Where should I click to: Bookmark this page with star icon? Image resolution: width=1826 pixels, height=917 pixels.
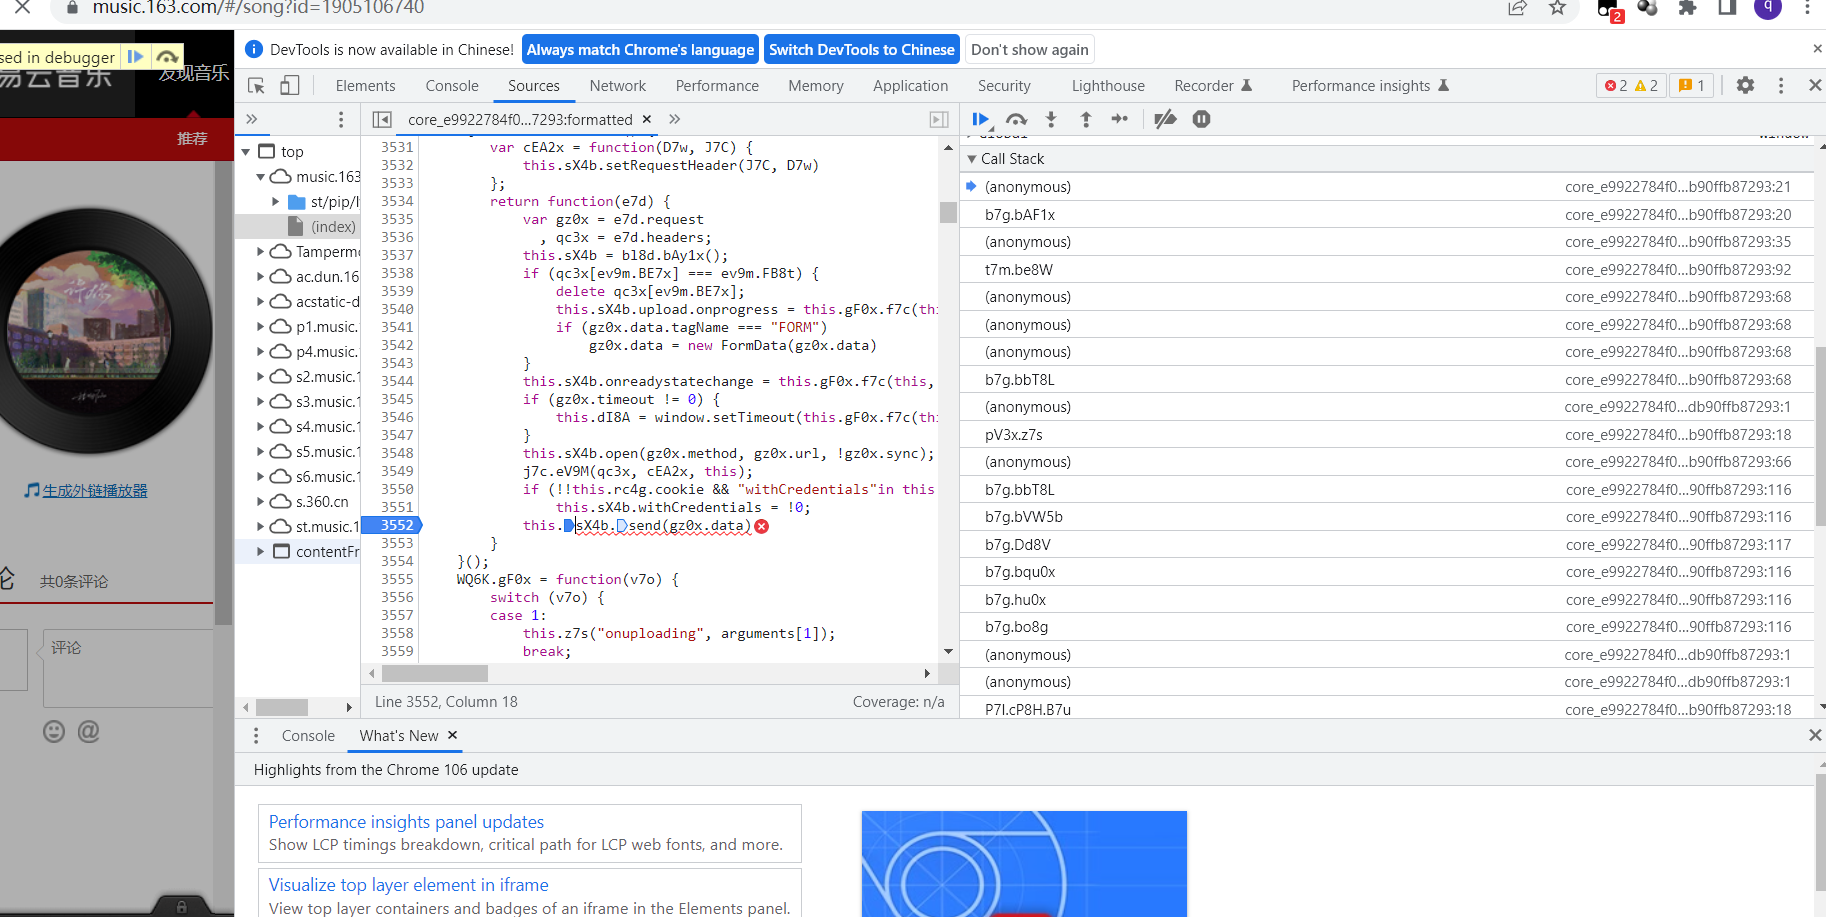coord(1557,8)
